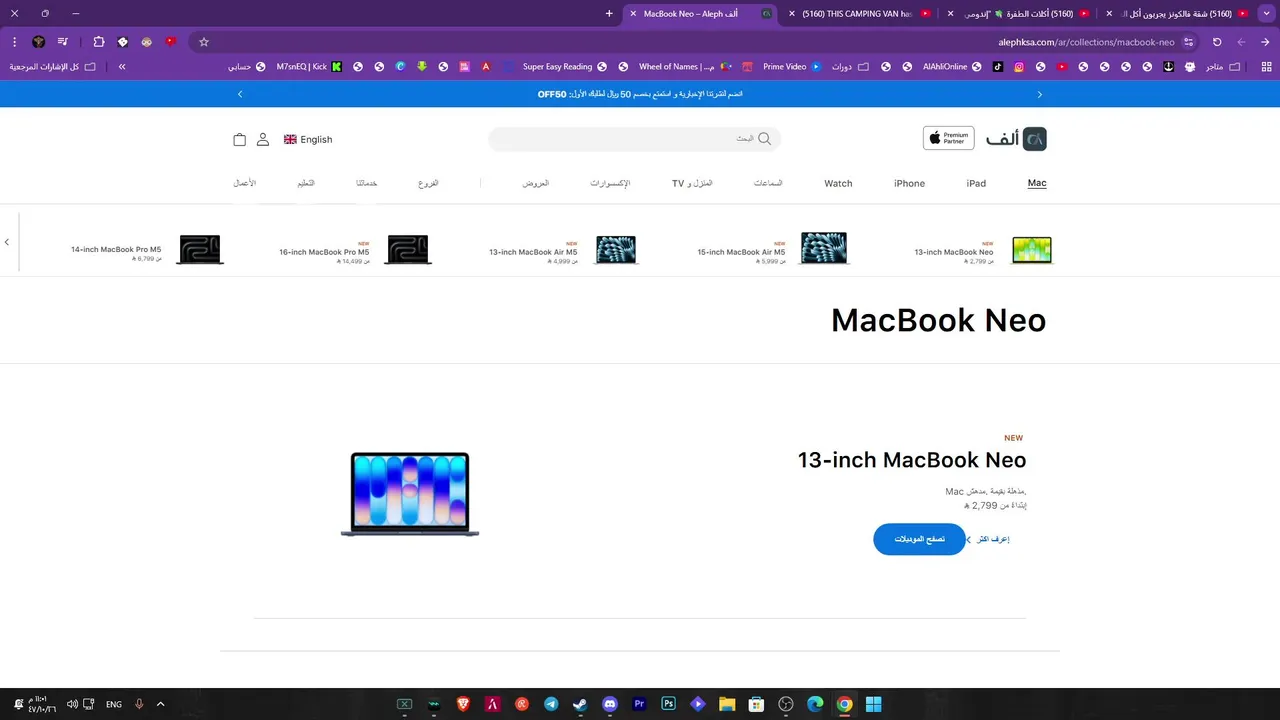Open the المنزل و TV menu
Screen dimensions: 1280x720
(x=692, y=183)
